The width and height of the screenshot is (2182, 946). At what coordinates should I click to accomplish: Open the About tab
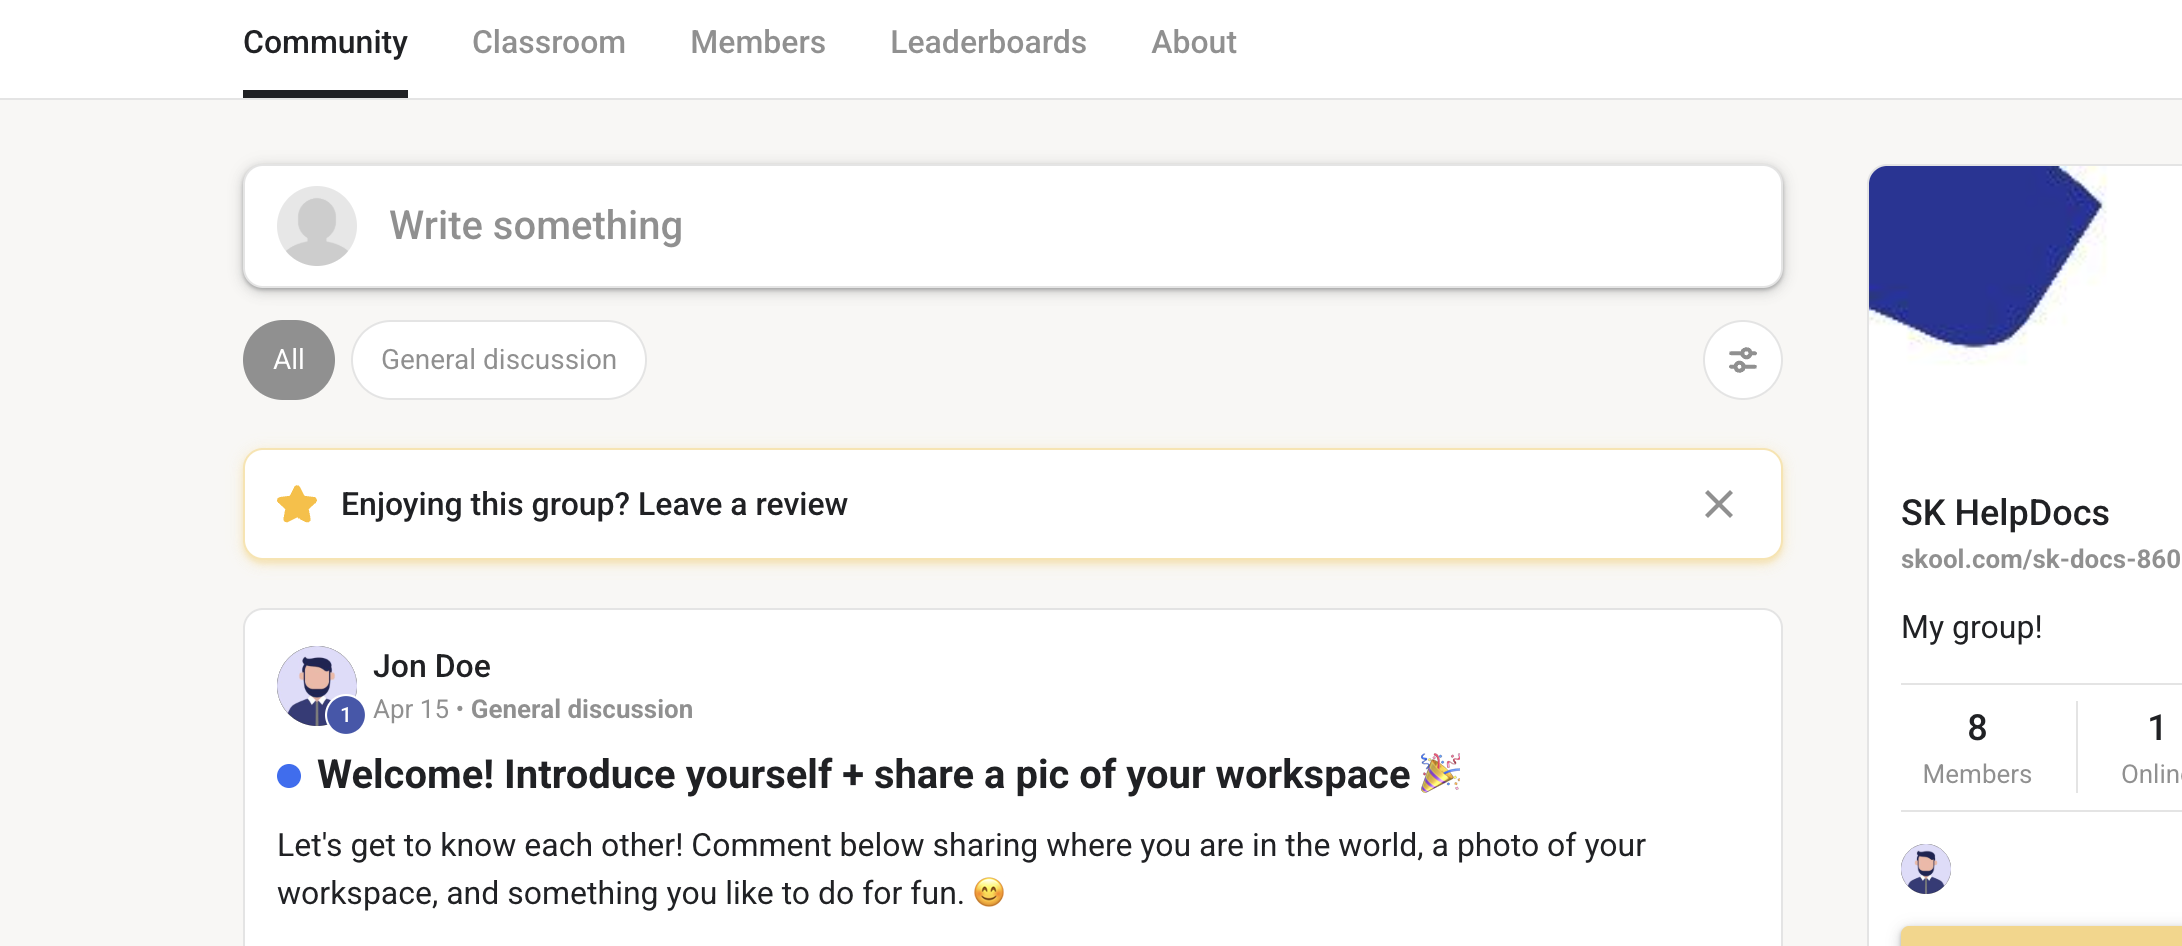click(x=1194, y=42)
